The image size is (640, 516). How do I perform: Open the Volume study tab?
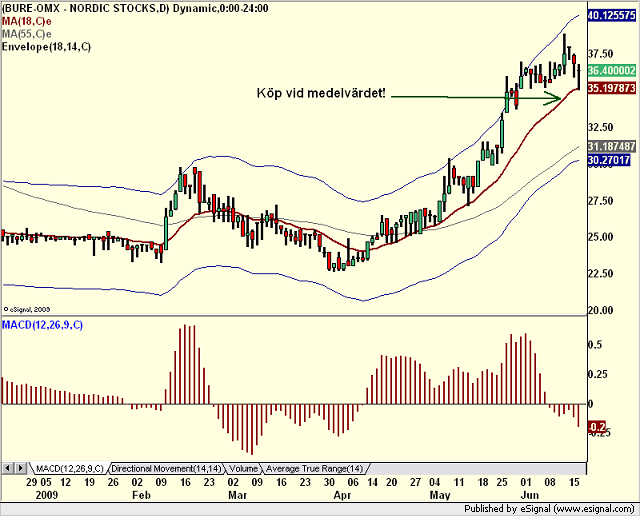point(244,468)
